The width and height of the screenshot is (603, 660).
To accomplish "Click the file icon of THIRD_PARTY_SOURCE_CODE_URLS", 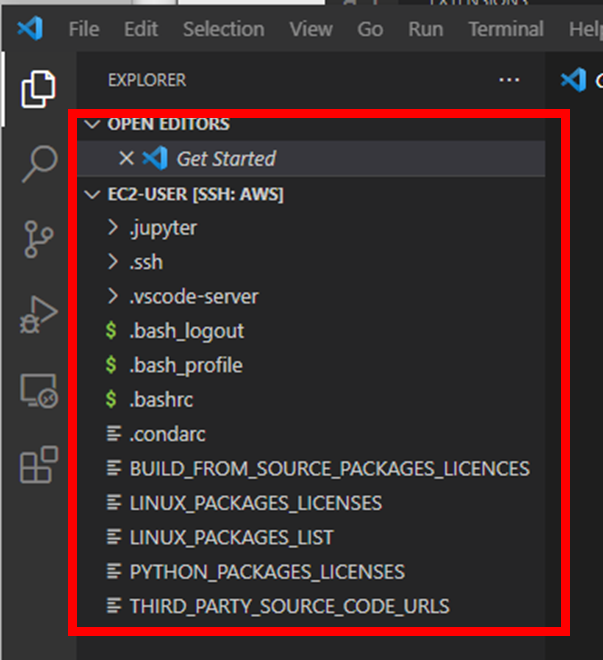I will click(114, 606).
